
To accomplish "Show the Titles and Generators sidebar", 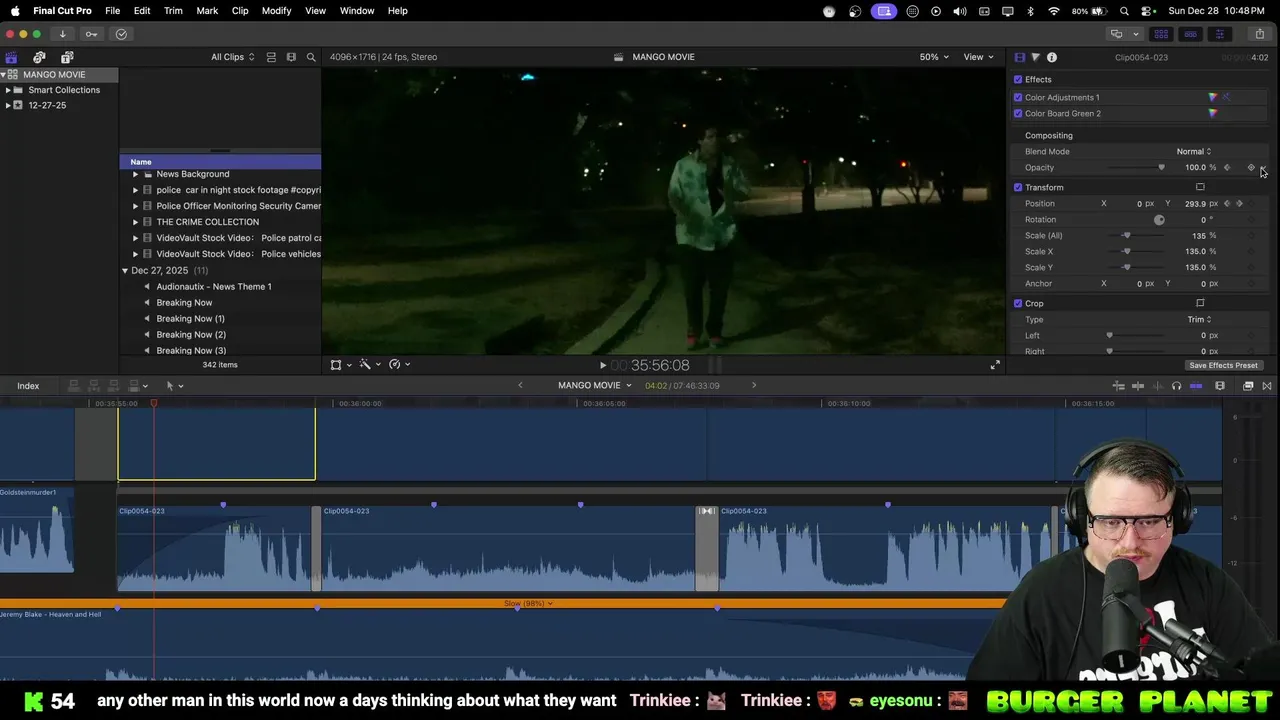I will [67, 57].
